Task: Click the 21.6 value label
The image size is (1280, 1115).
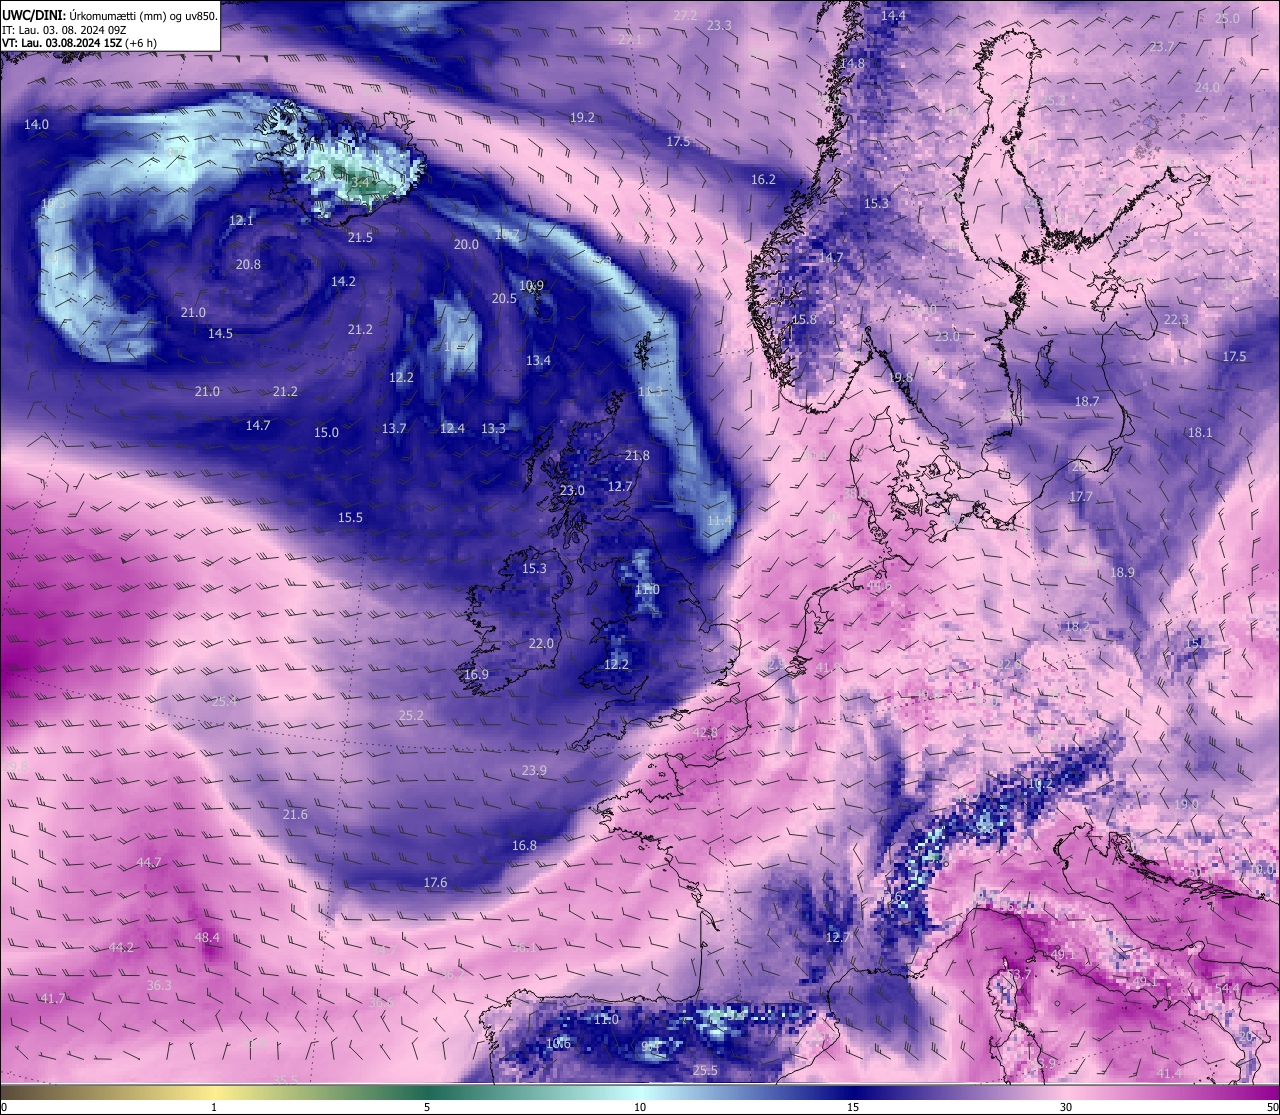Action: [x=295, y=814]
